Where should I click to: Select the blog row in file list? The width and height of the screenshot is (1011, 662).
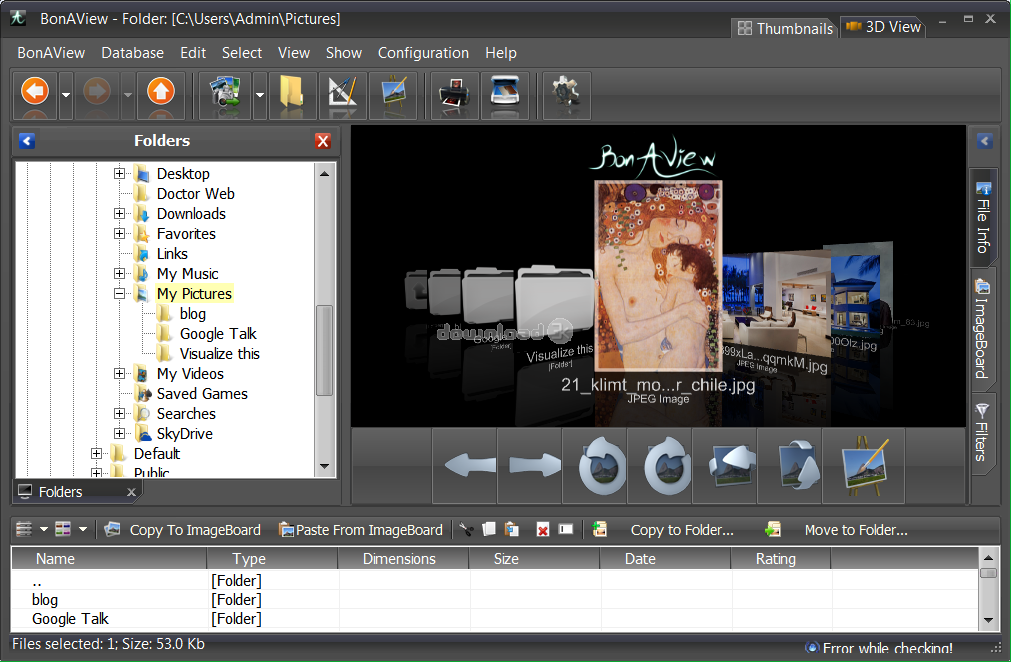click(x=494, y=599)
